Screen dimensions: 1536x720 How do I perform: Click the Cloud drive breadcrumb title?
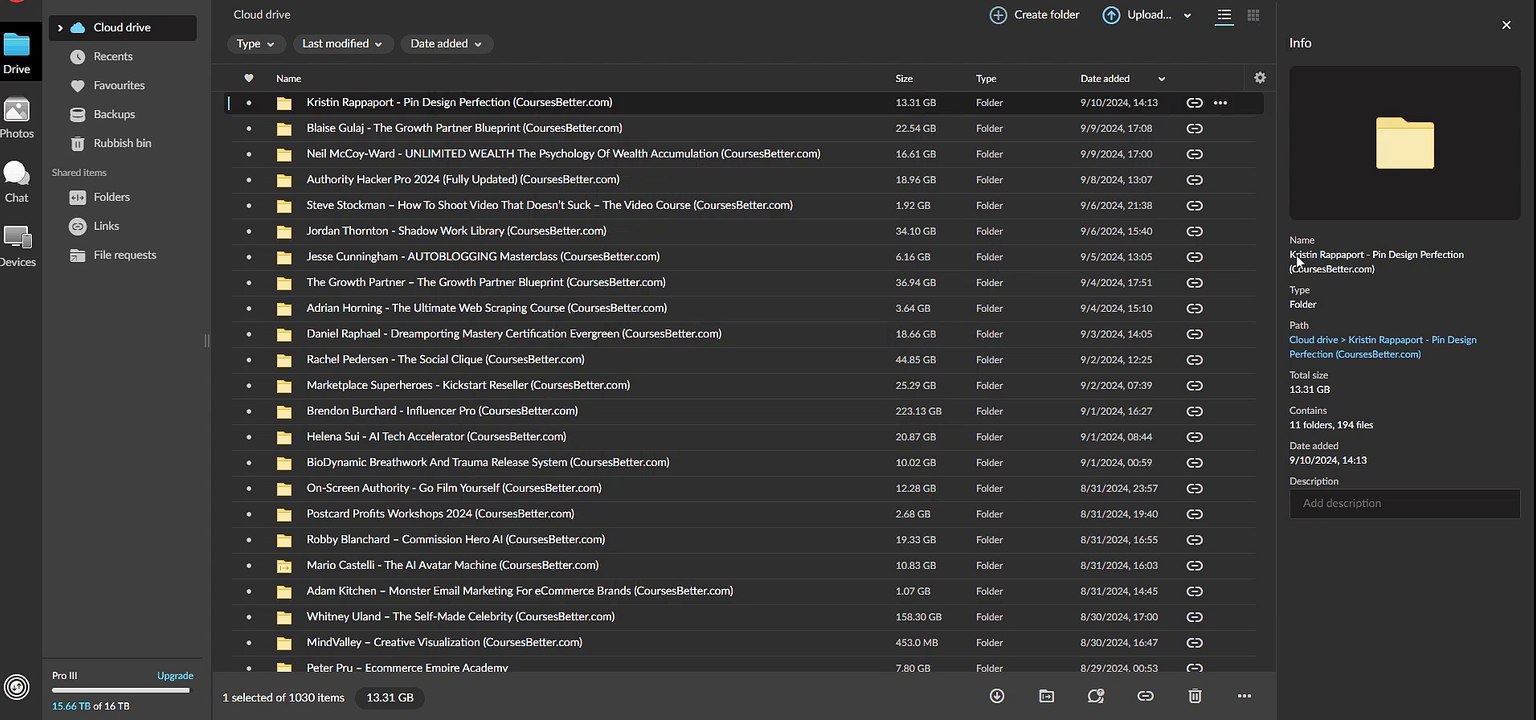click(262, 15)
